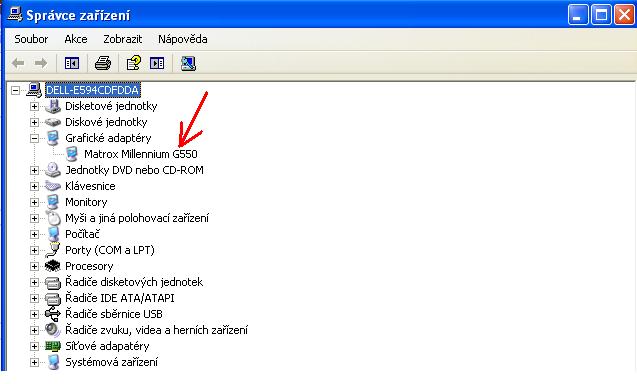This screenshot has width=637, height=384.
Task: Click the Diskové jednotky drive icon
Action: [53, 122]
